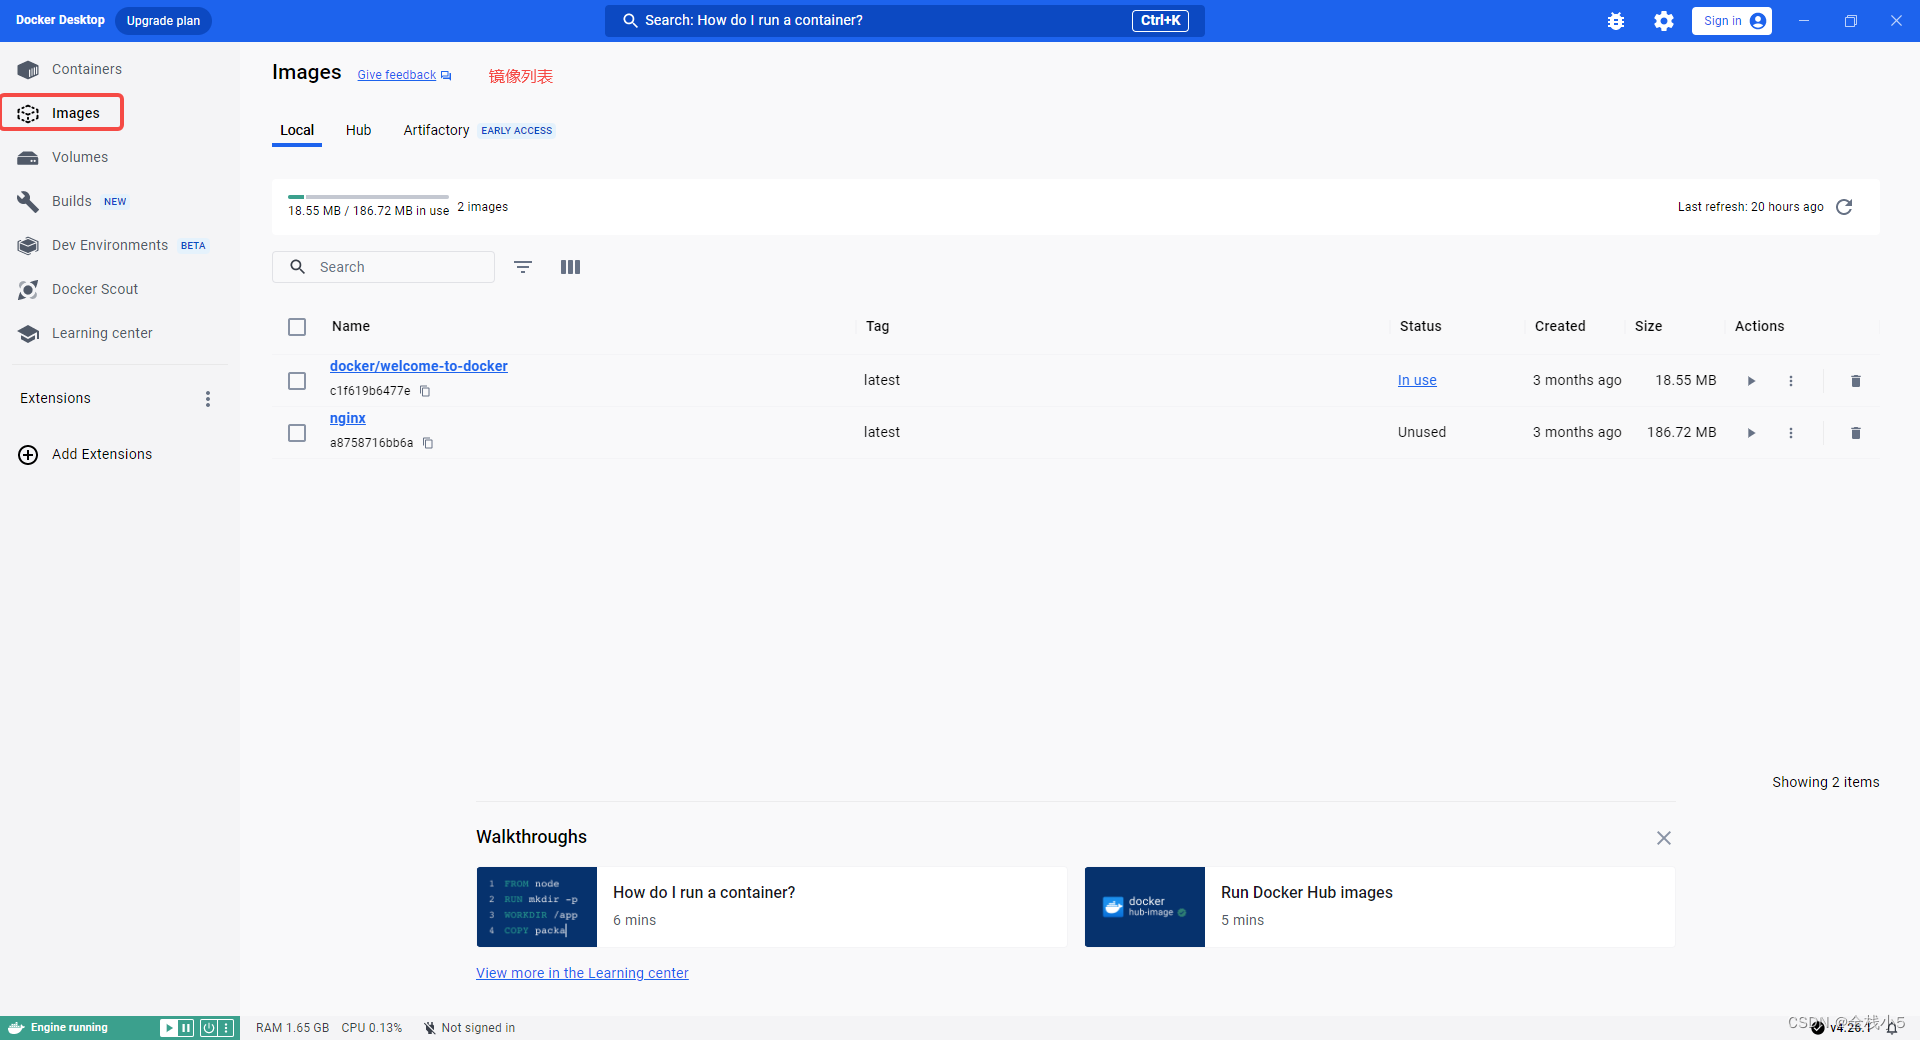Go to Builds in the sidebar
This screenshot has height=1040, width=1920.
72,201
